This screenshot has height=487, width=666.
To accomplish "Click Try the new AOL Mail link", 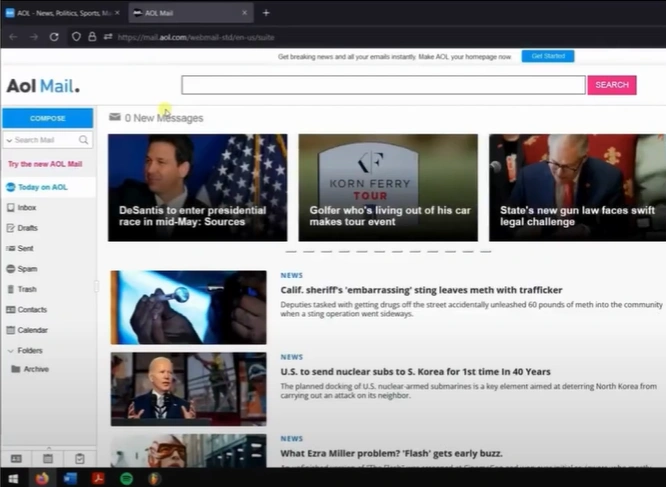I will click(x=45, y=164).
